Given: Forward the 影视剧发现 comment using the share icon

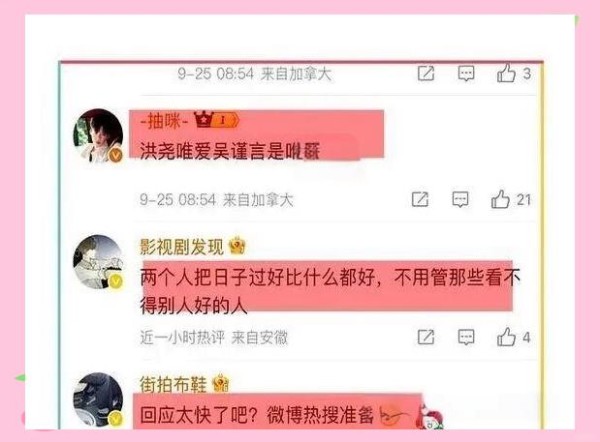Looking at the screenshot, I should [x=426, y=337].
